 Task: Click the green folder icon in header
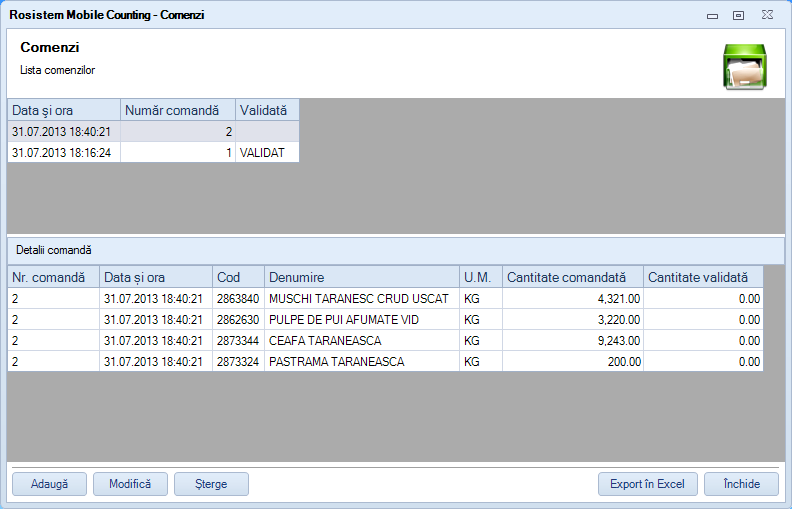744,67
